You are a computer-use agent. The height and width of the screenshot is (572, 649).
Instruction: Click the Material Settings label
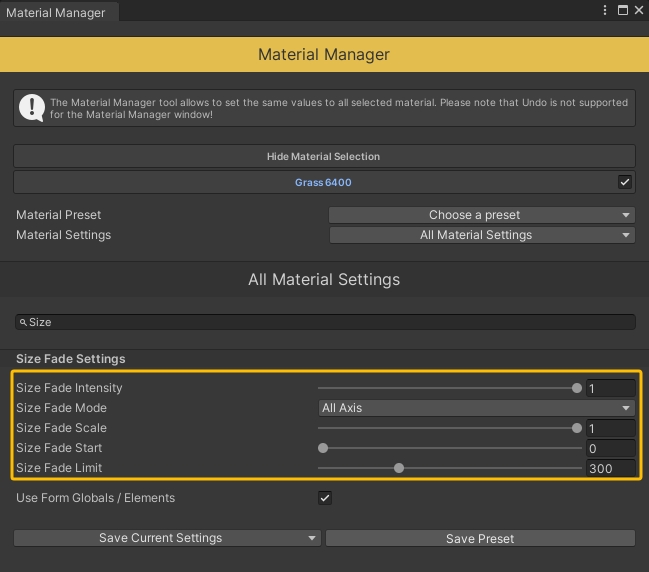[x=63, y=235]
